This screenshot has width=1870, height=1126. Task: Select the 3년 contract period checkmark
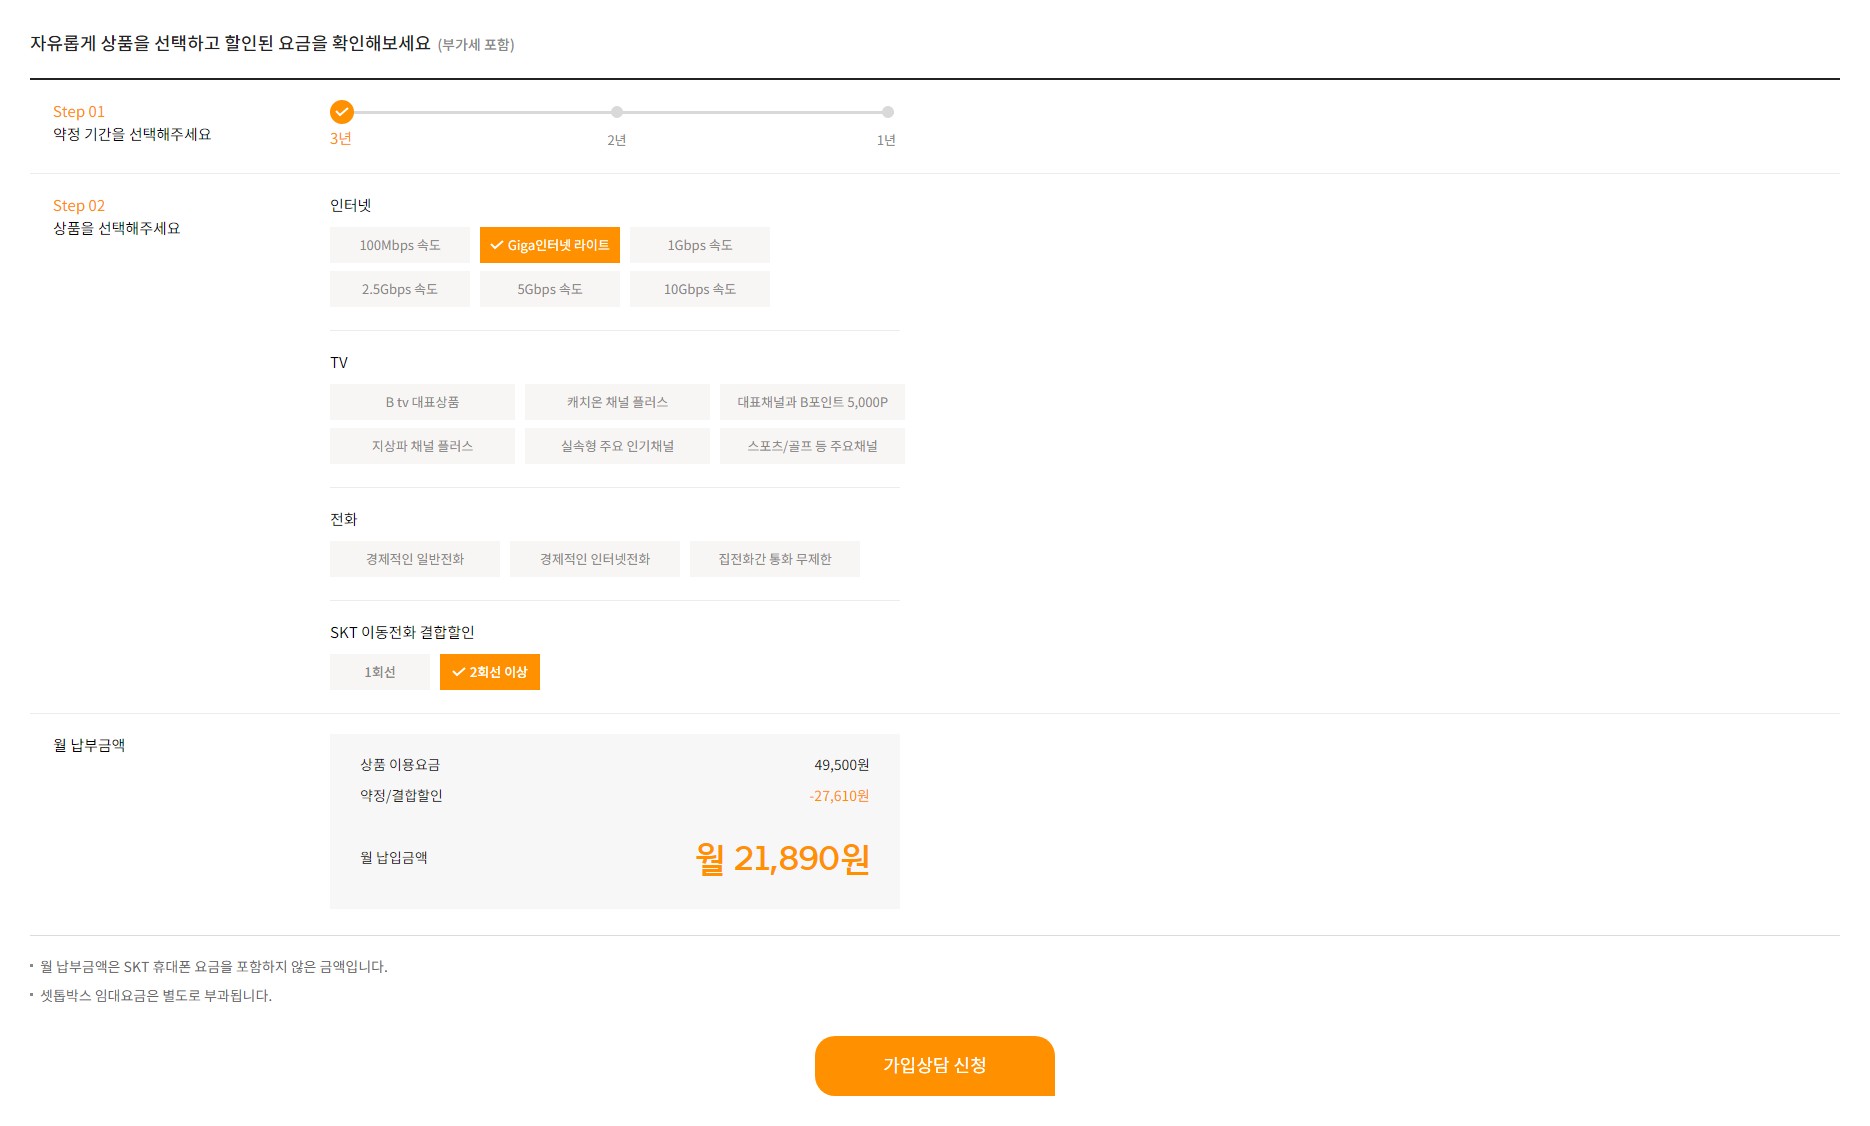click(342, 112)
